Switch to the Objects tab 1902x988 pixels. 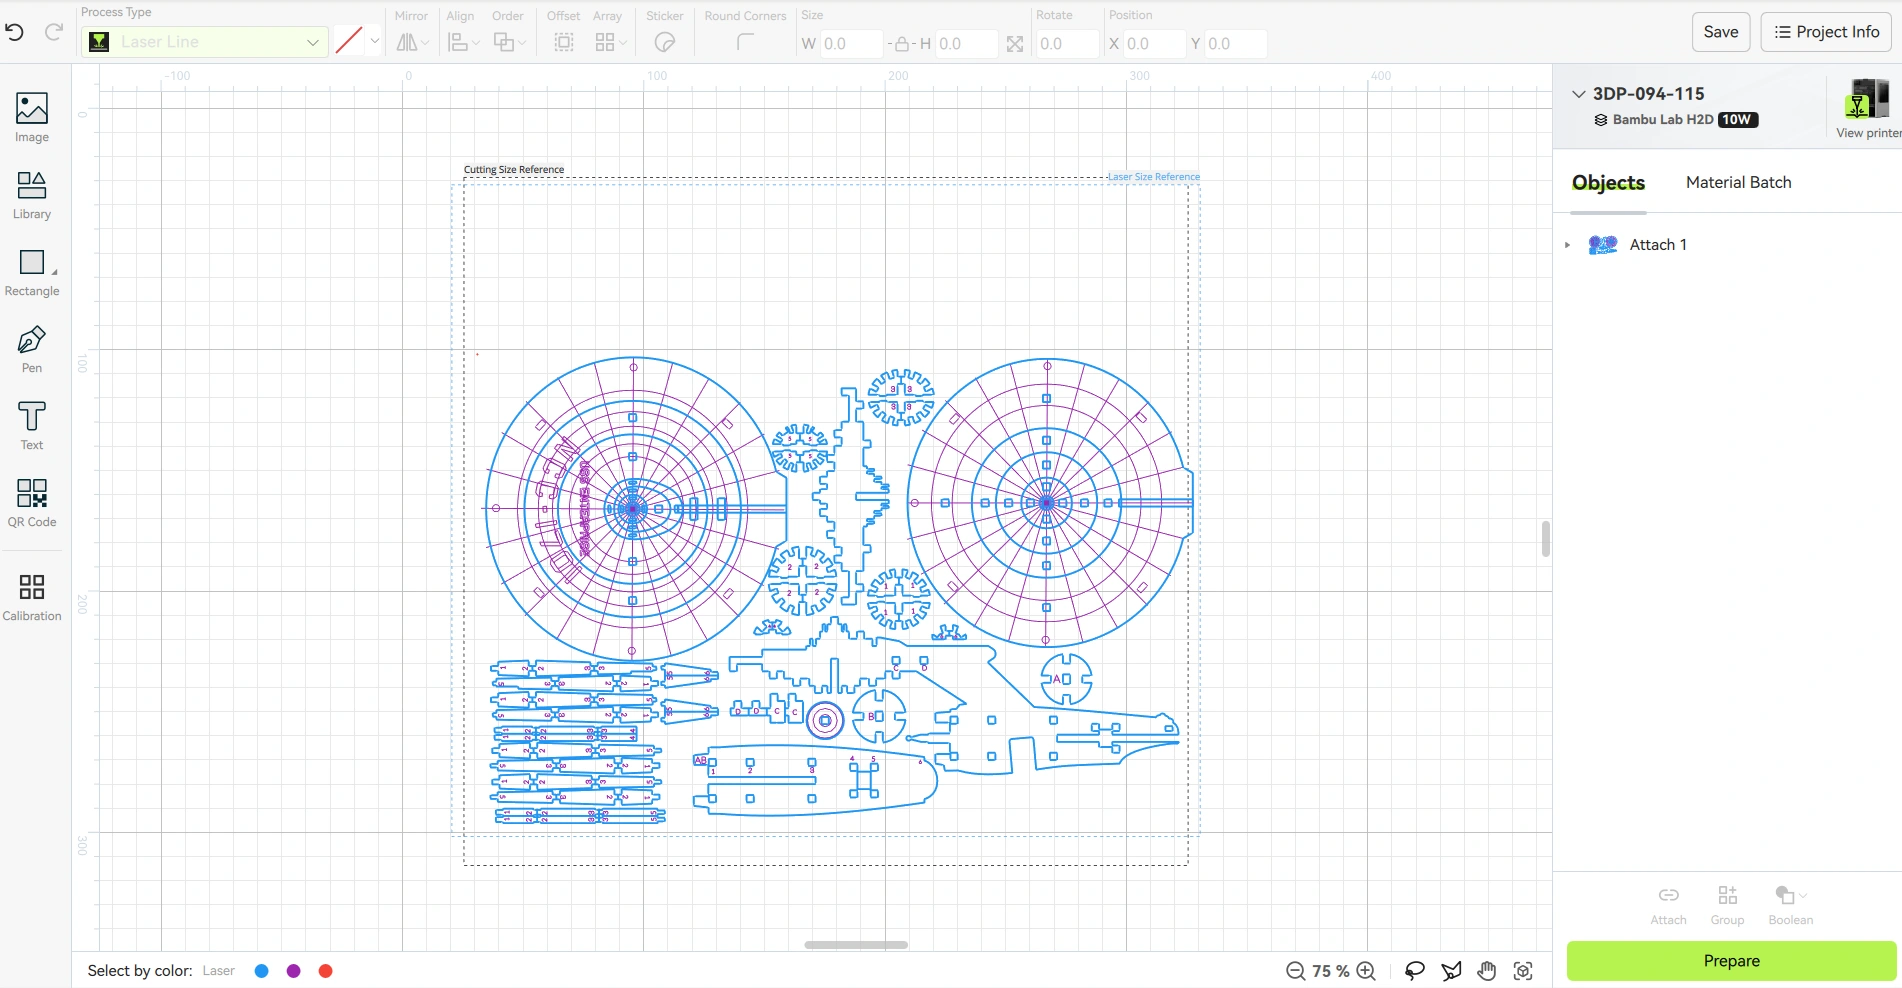(1608, 183)
